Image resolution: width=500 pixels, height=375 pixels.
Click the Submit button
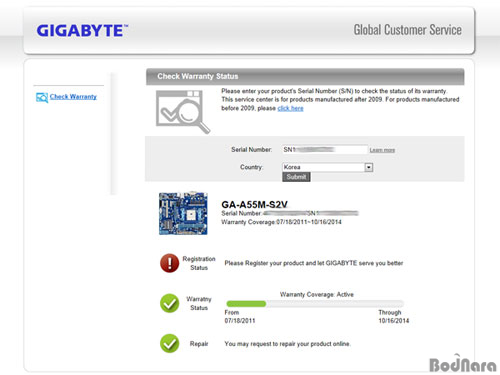point(296,177)
